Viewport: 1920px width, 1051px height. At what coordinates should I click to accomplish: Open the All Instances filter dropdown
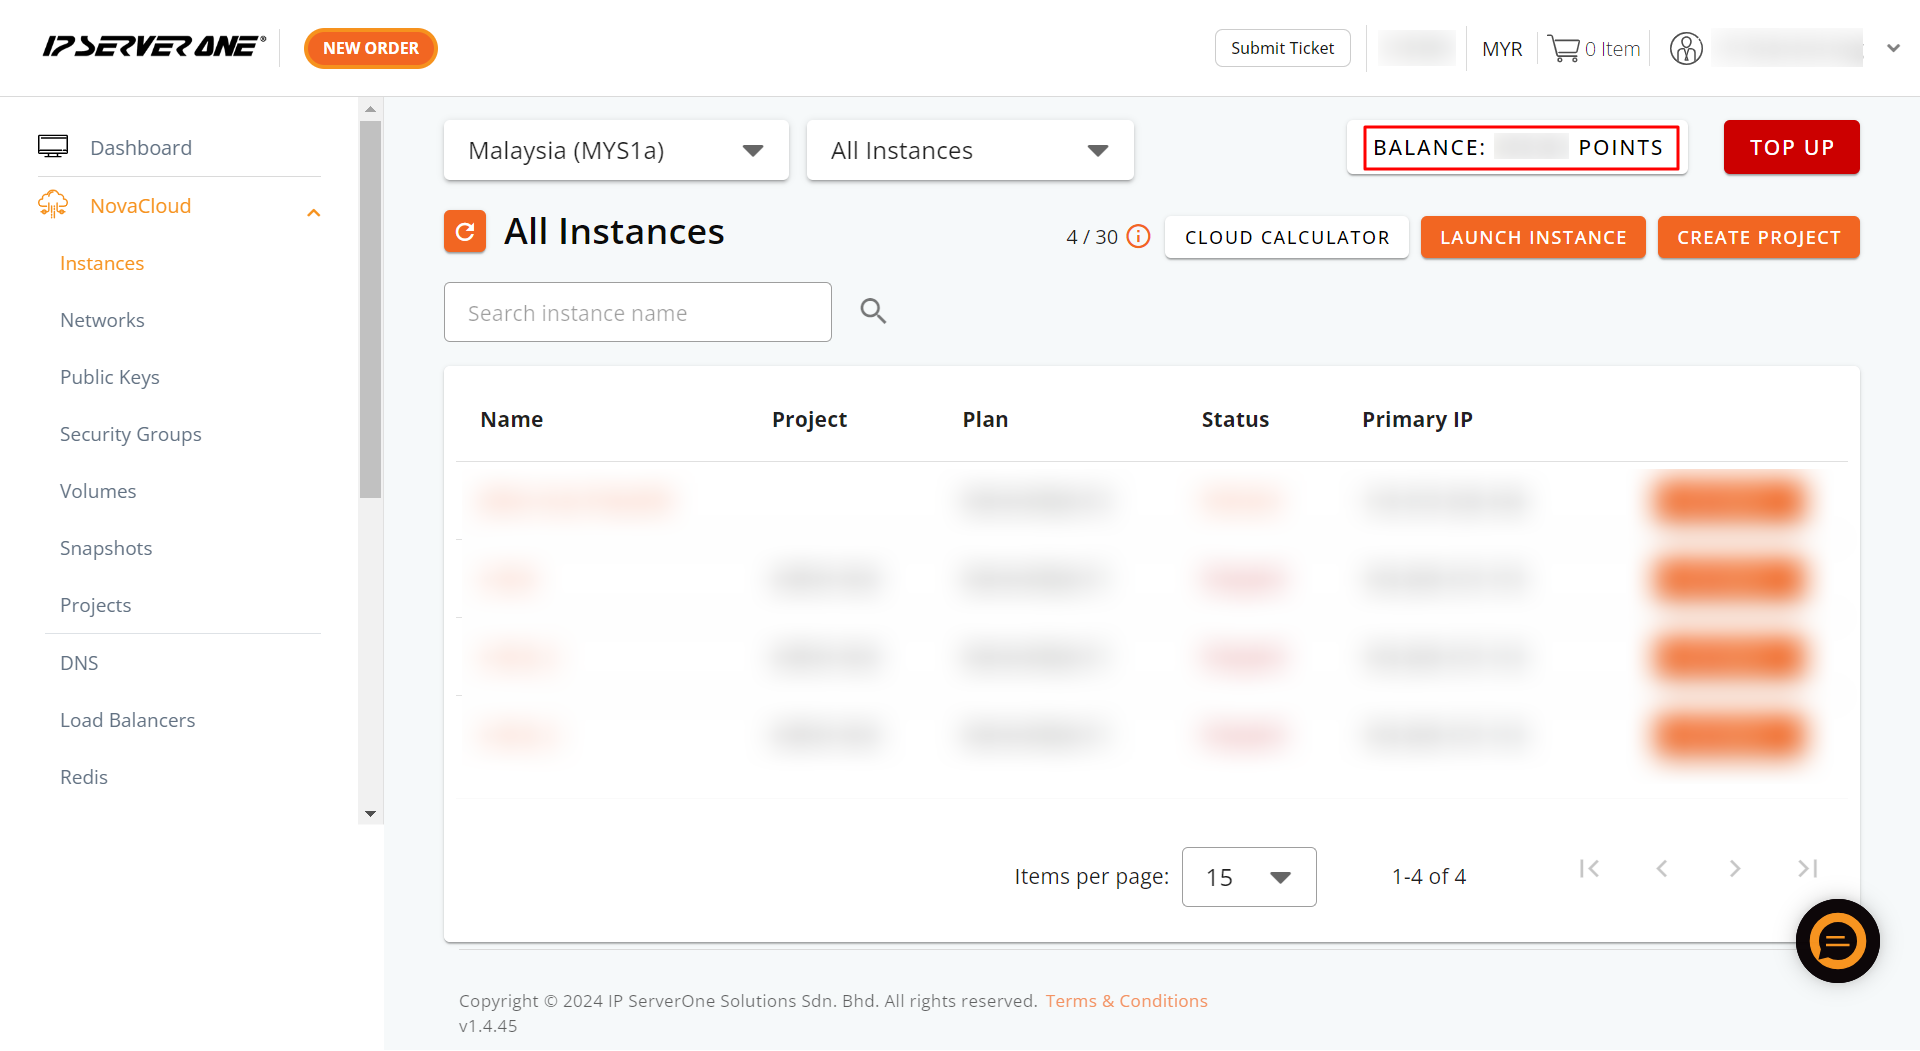coord(970,150)
